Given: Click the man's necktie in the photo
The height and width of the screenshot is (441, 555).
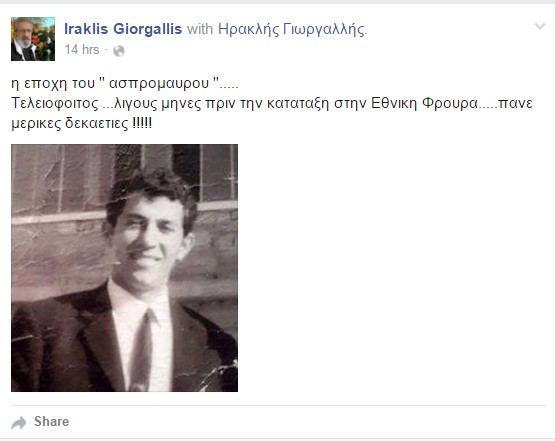Looking at the screenshot, I should tap(144, 350).
